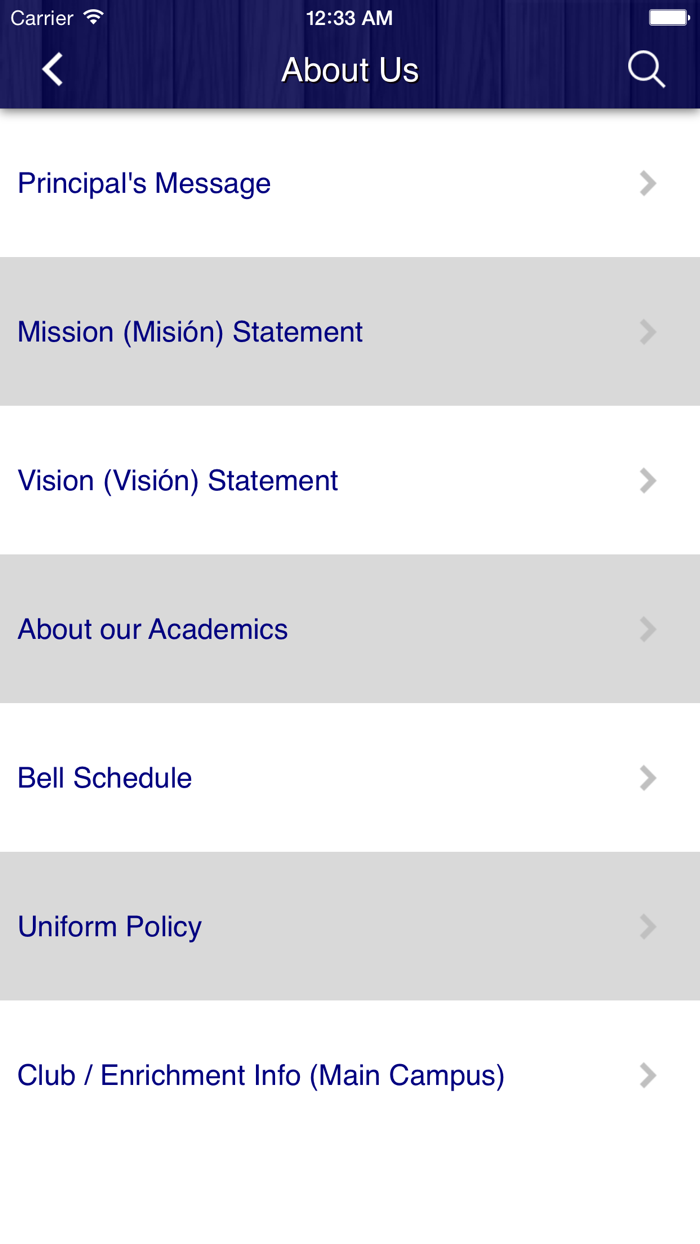Screen dimensions: 700x1244
Task: Show the Uniform Policy page
Action: click(110, 927)
